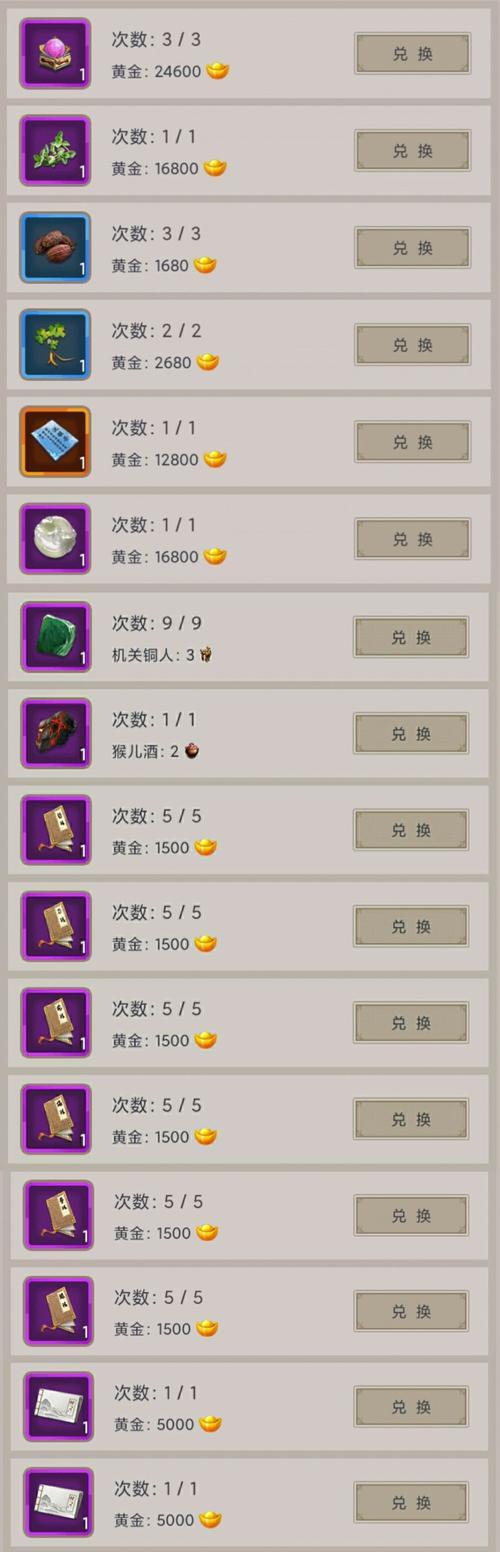This screenshot has height=1552, width=500.
Task: Tap the blue letter item on orange background
Action: pyautogui.click(x=55, y=441)
